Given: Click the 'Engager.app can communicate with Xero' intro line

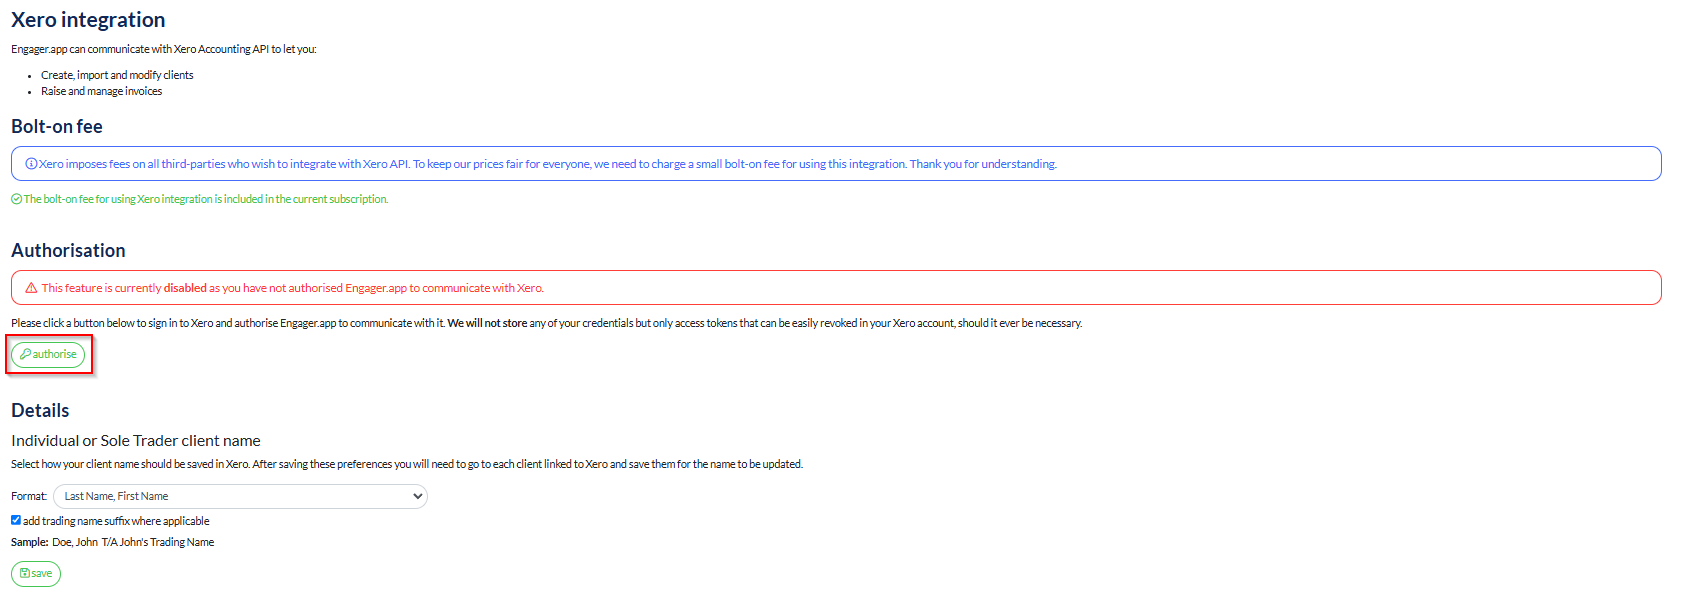Looking at the screenshot, I should [164, 49].
